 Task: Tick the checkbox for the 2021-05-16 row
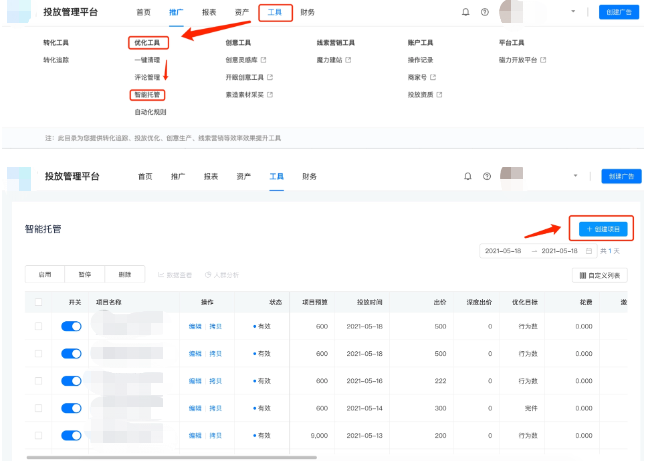[38, 381]
